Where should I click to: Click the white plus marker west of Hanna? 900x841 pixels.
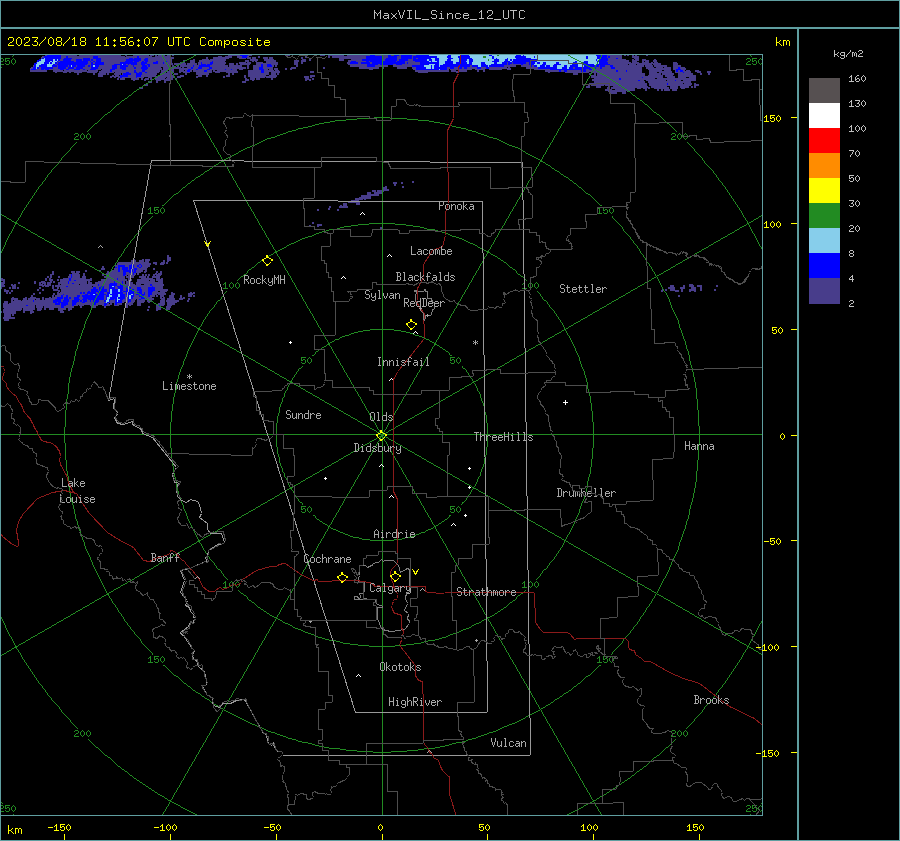565,402
